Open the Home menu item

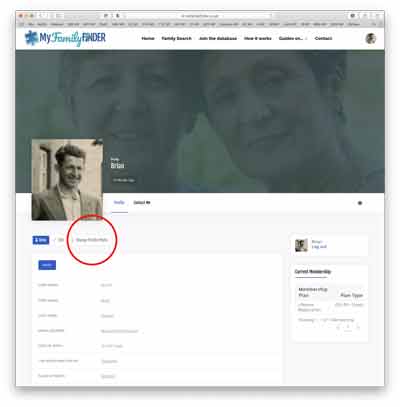(148, 38)
